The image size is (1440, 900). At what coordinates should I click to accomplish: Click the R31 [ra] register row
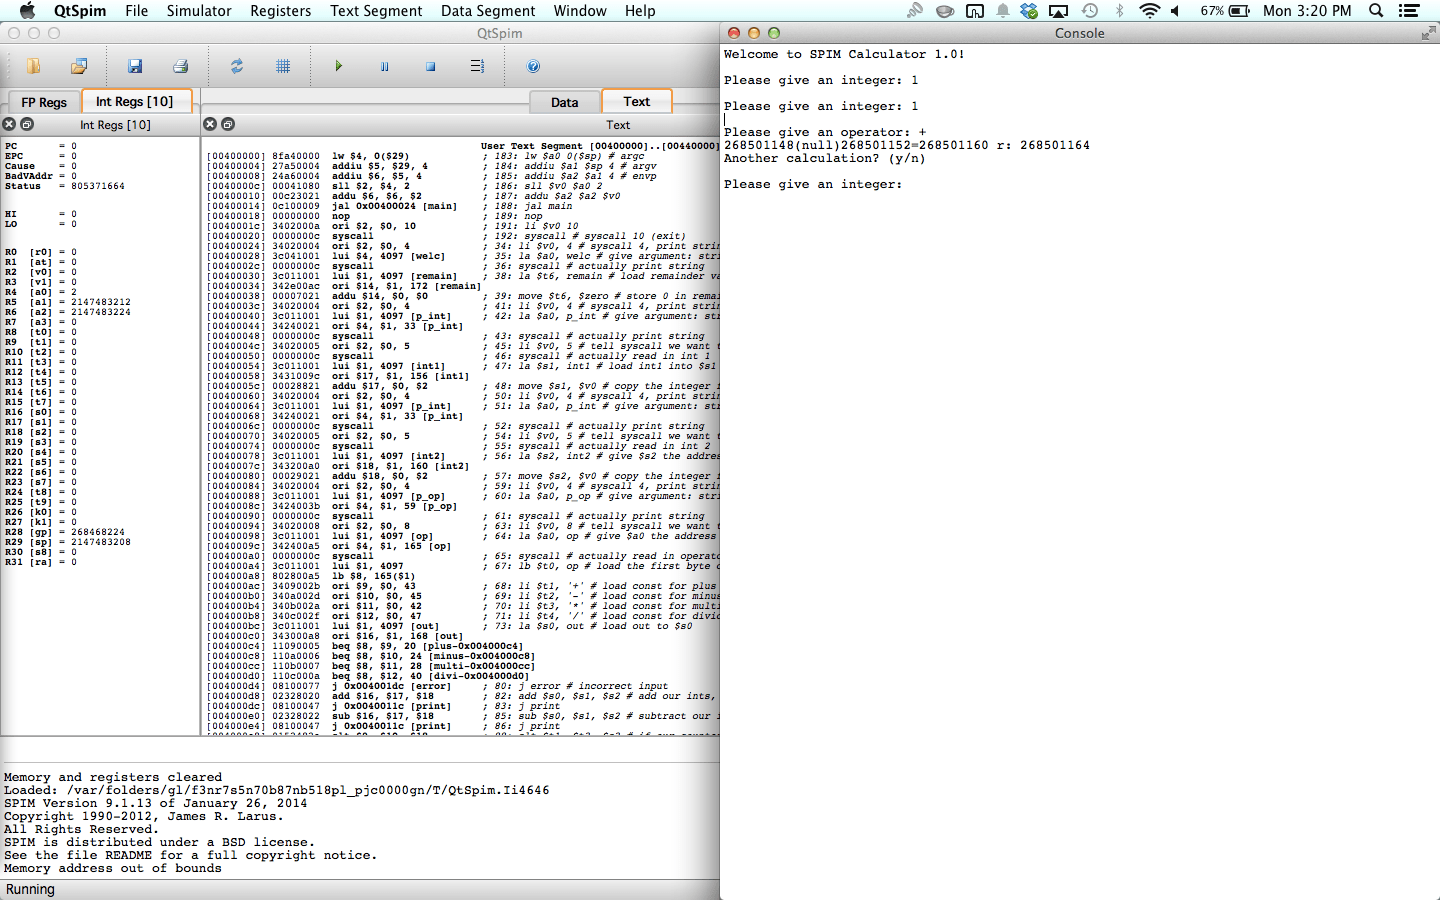[x=40, y=562]
